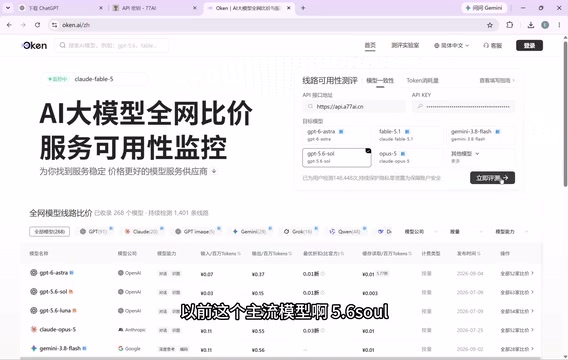Screen dimensions: 568x360
Task: Bookmark this page with the star
Action: [490, 25]
